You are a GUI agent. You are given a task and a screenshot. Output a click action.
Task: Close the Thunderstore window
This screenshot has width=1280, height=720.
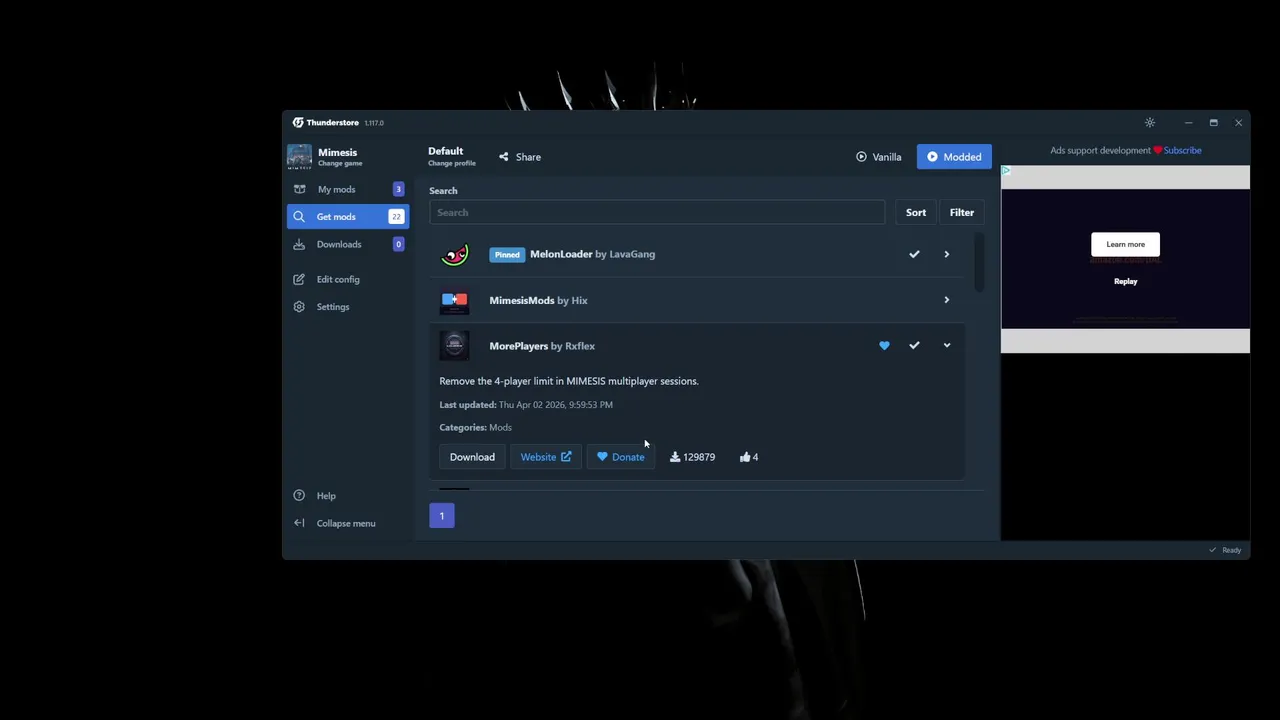pos(1238,123)
